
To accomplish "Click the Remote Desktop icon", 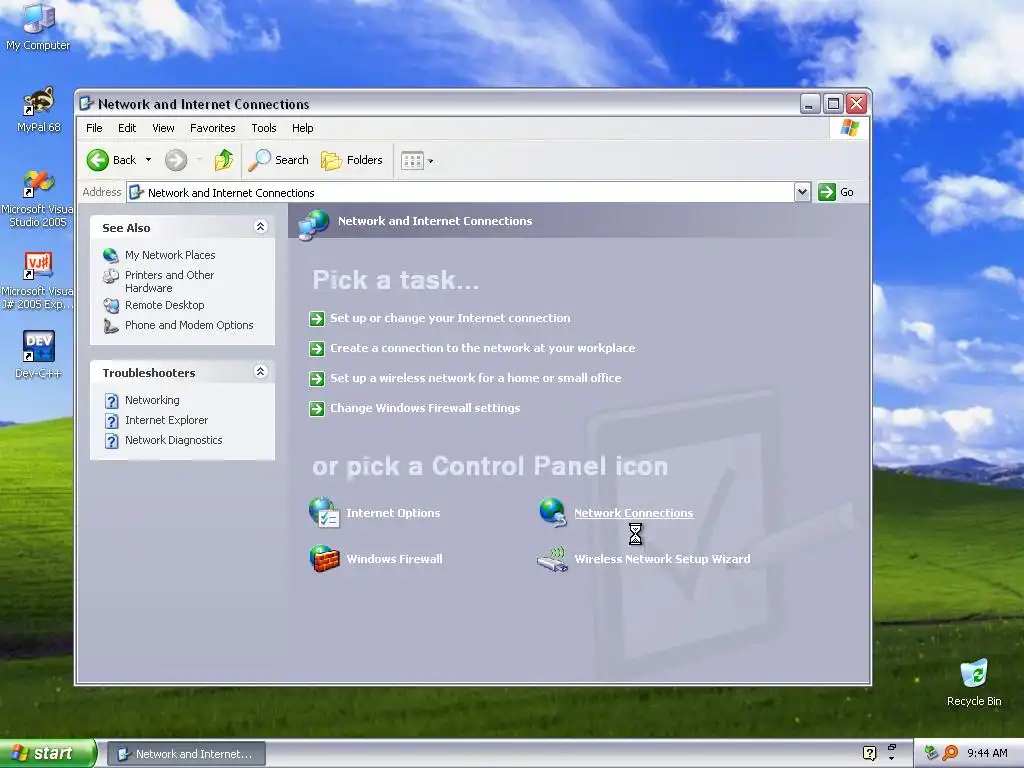I will [x=111, y=306].
